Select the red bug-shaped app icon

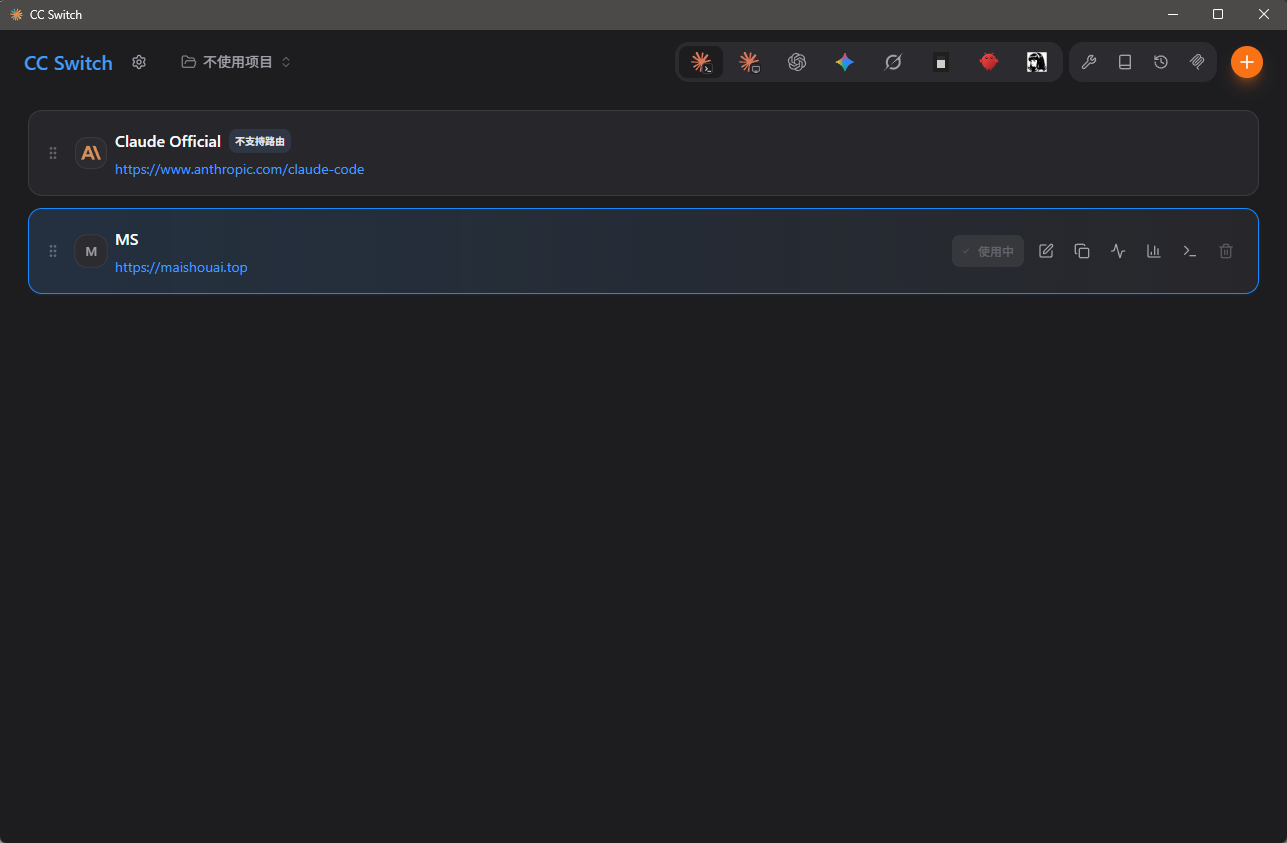[989, 62]
